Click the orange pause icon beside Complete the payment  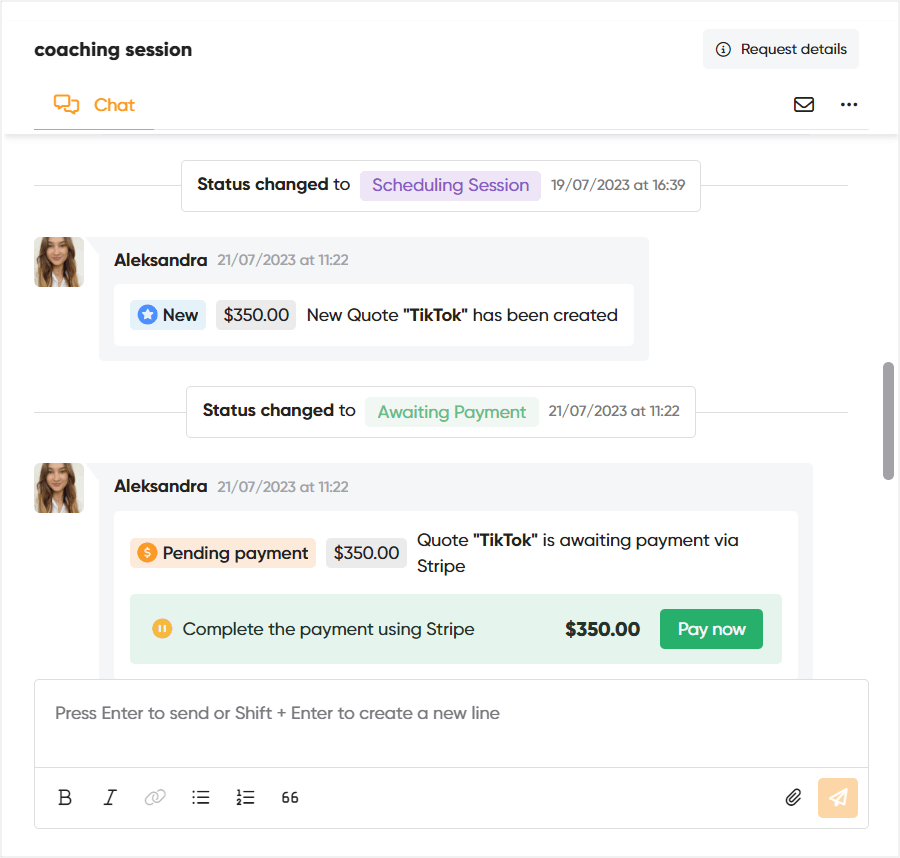[162, 629]
